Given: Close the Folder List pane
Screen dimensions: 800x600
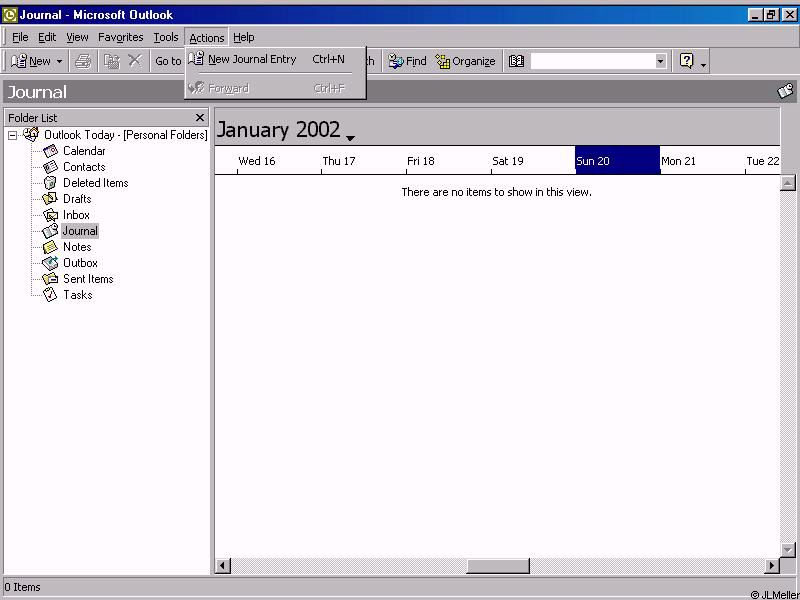Looking at the screenshot, I should [x=199, y=118].
